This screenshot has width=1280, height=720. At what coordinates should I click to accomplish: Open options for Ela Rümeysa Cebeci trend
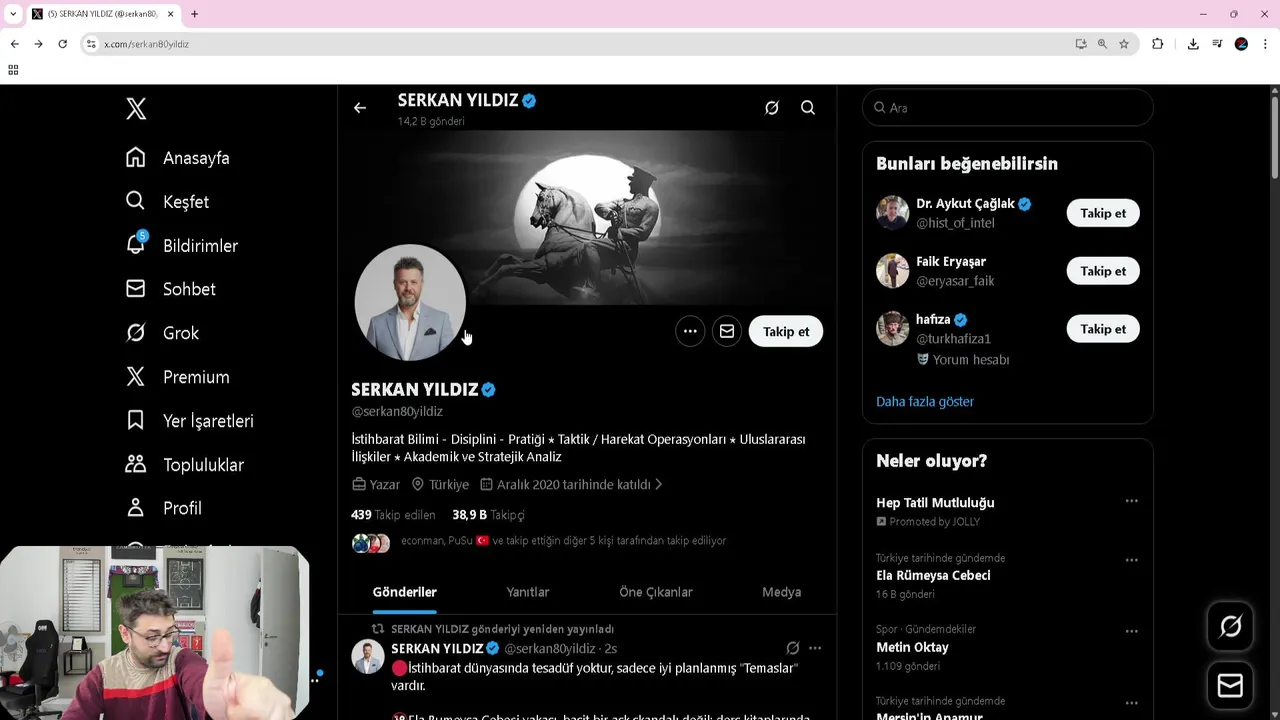[x=1131, y=560]
